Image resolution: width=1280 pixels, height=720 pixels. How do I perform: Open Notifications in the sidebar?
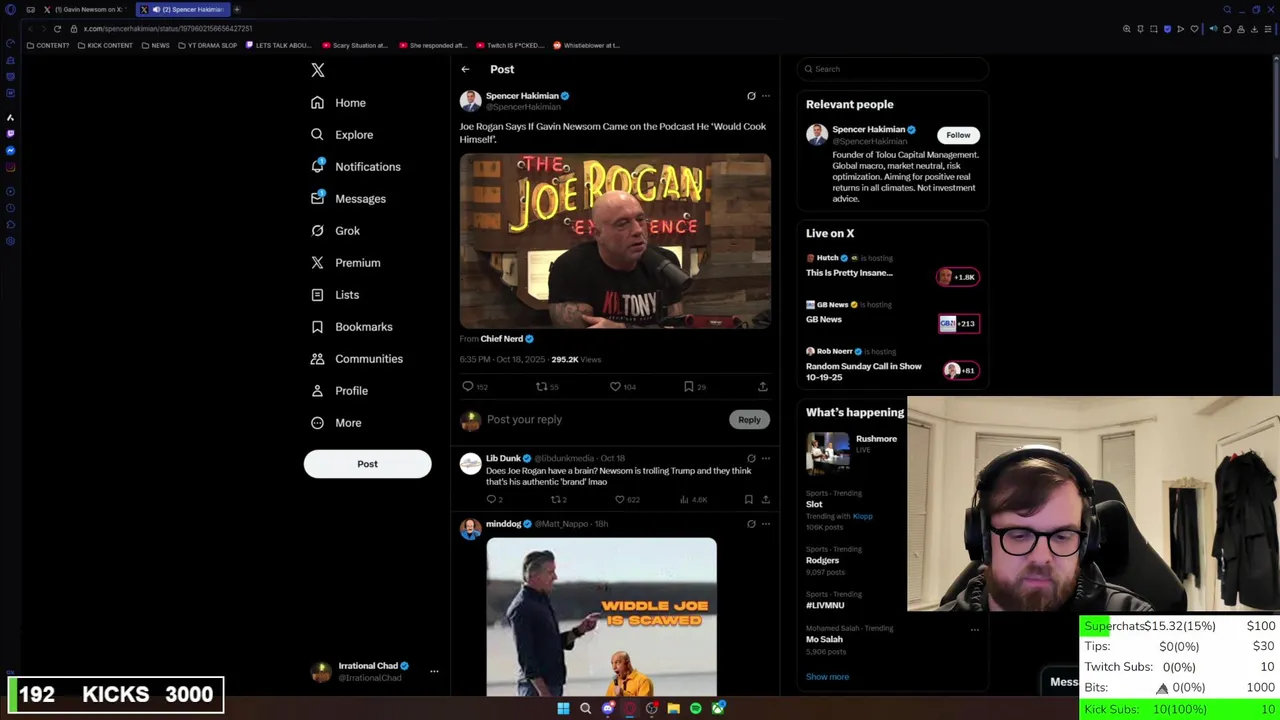(355, 167)
